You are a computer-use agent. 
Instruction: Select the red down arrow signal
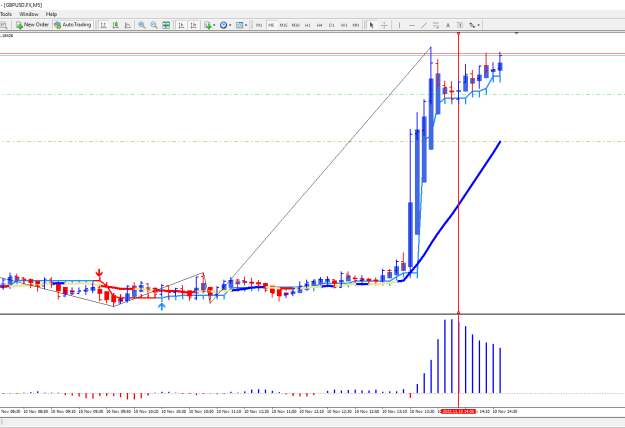[99, 273]
